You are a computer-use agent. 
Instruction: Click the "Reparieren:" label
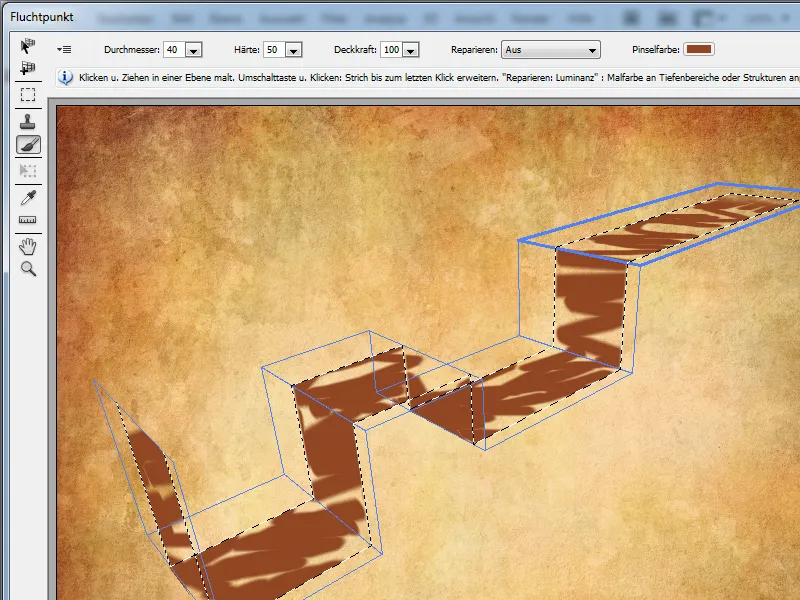coord(474,49)
